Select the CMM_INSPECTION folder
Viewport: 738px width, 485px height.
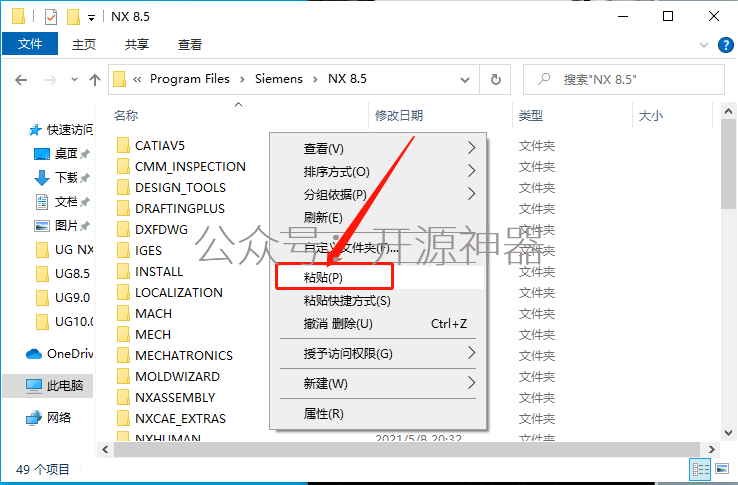coord(190,166)
